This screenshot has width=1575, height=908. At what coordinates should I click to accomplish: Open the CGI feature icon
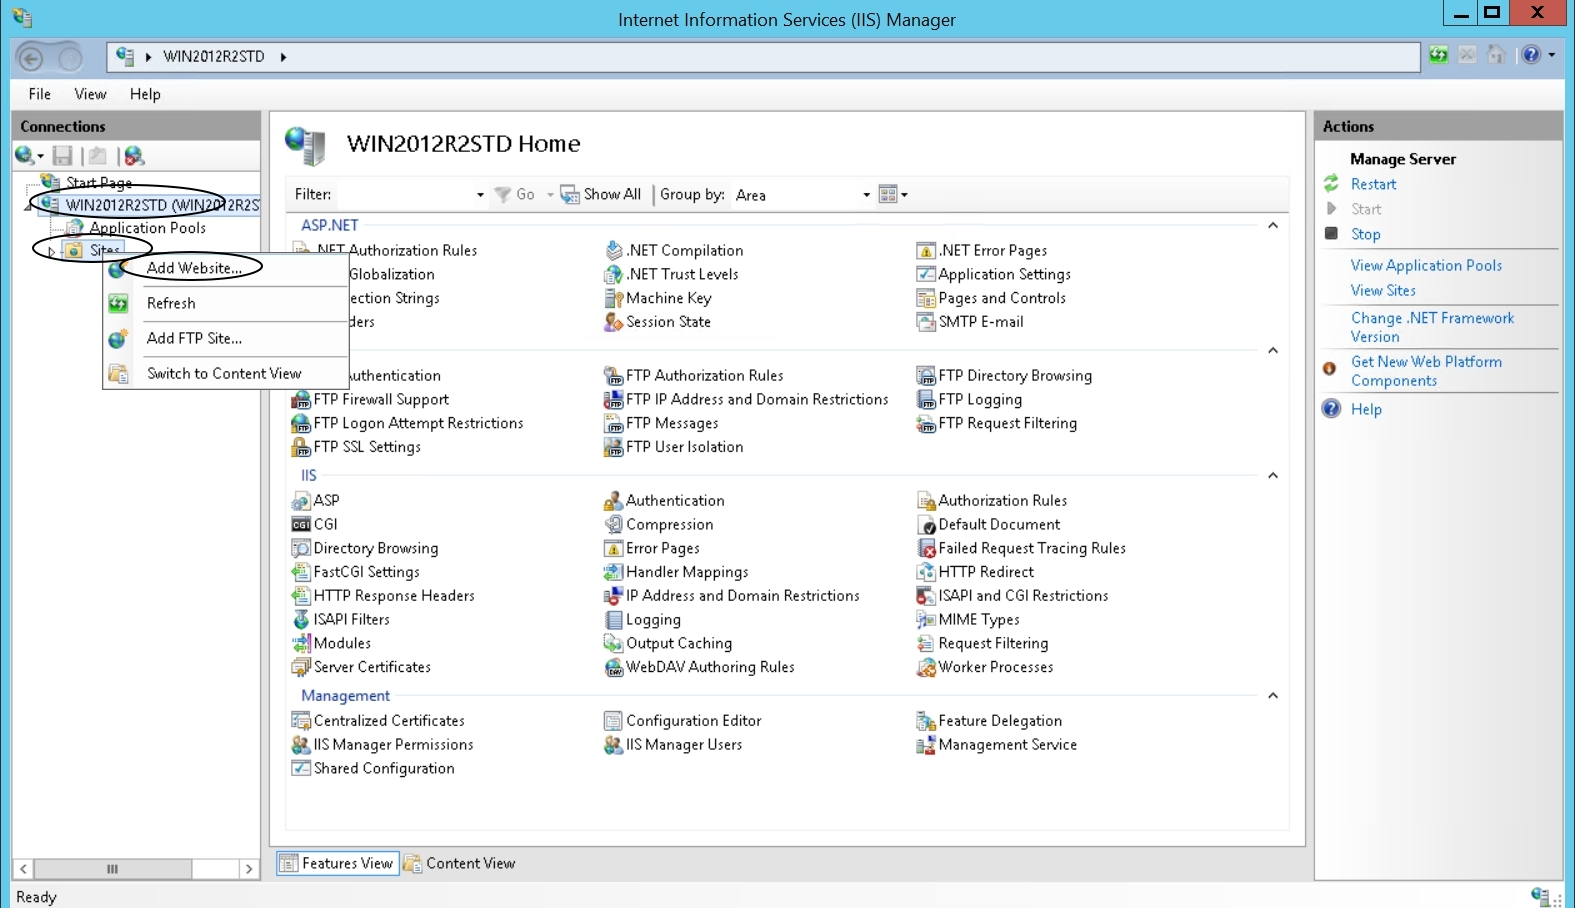tap(301, 524)
